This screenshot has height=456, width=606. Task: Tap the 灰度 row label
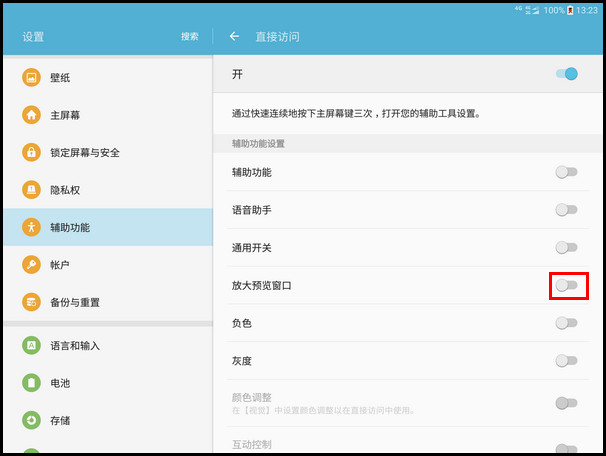click(242, 361)
